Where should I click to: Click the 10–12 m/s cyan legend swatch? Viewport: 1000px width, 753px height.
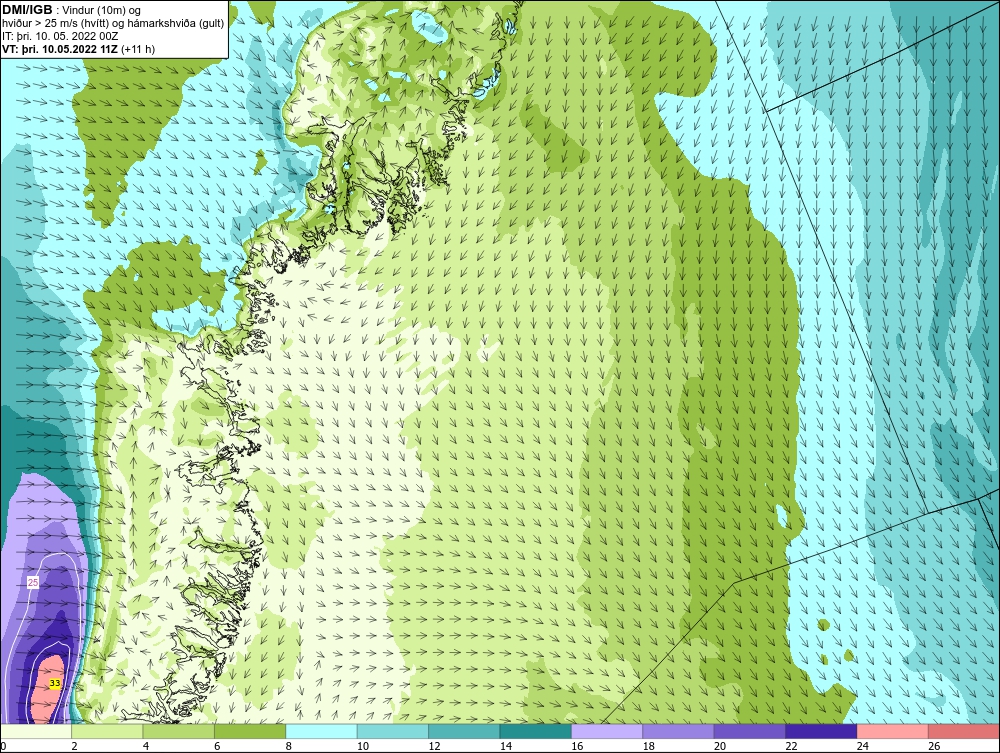(x=393, y=731)
